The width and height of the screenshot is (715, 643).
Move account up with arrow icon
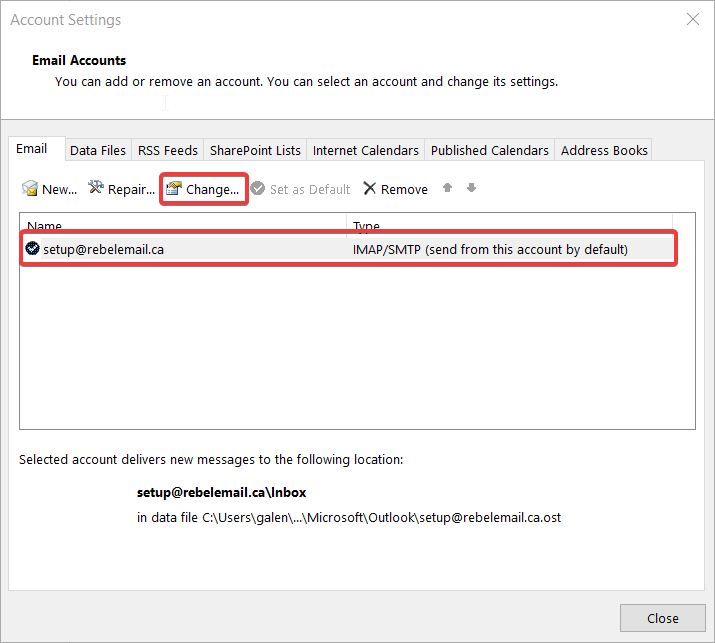447,187
